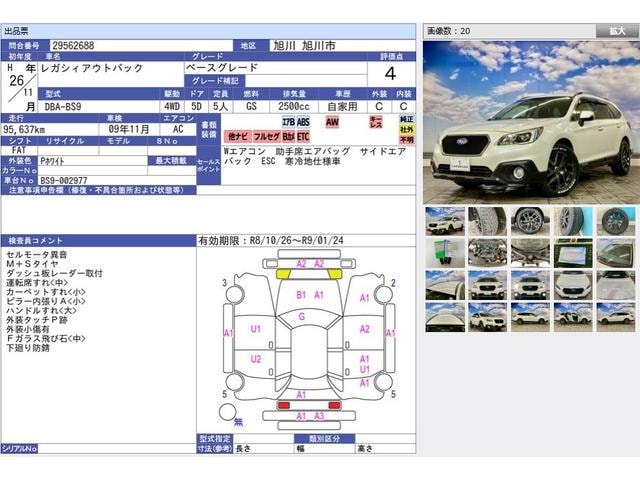The height and width of the screenshot is (480, 640).
Task: Open the navigation screen thumbnail
Action: pyautogui.click(x=573, y=253)
